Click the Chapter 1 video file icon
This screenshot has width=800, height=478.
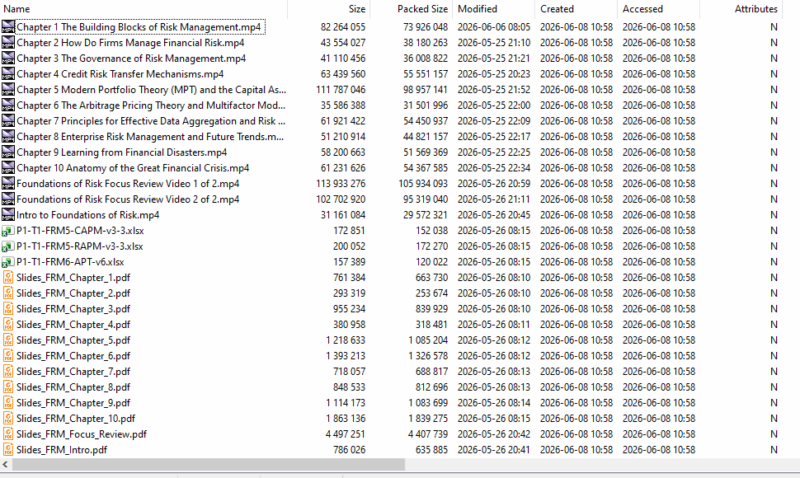click(x=8, y=27)
